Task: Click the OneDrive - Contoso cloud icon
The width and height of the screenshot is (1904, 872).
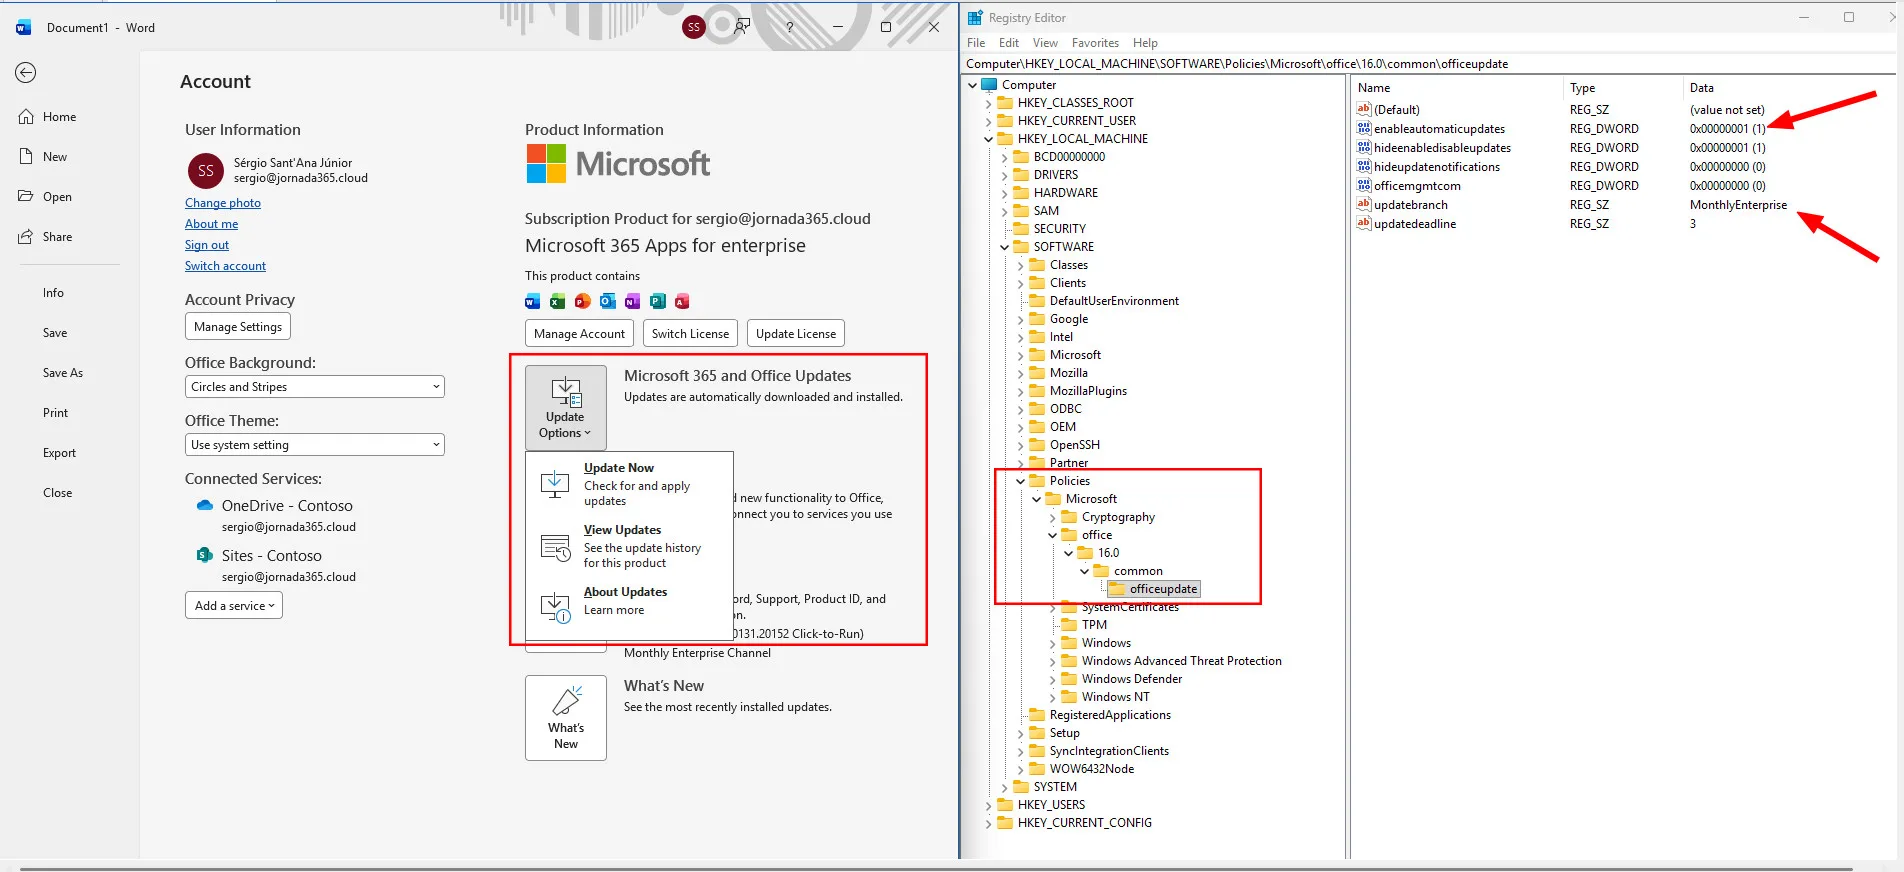Action: (x=205, y=505)
